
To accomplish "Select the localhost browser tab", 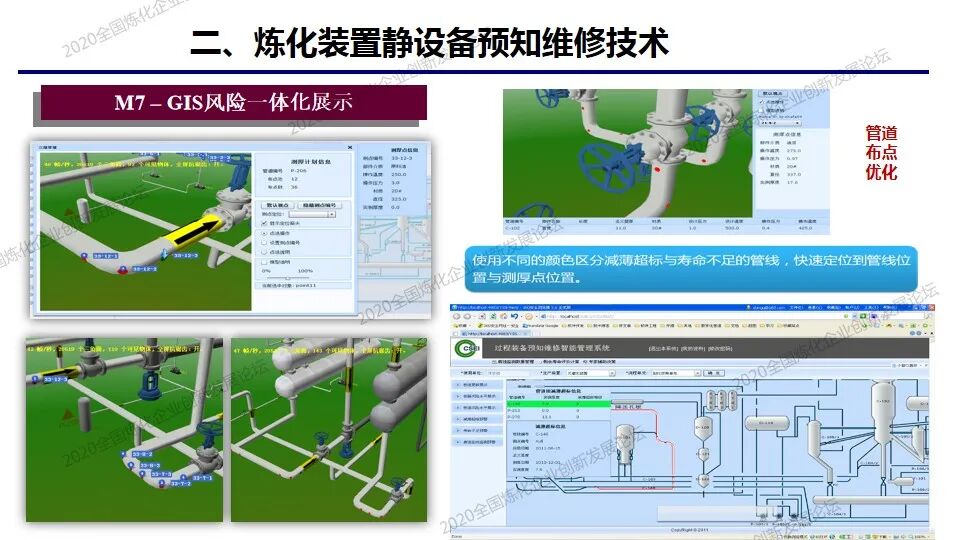I will (x=493, y=334).
